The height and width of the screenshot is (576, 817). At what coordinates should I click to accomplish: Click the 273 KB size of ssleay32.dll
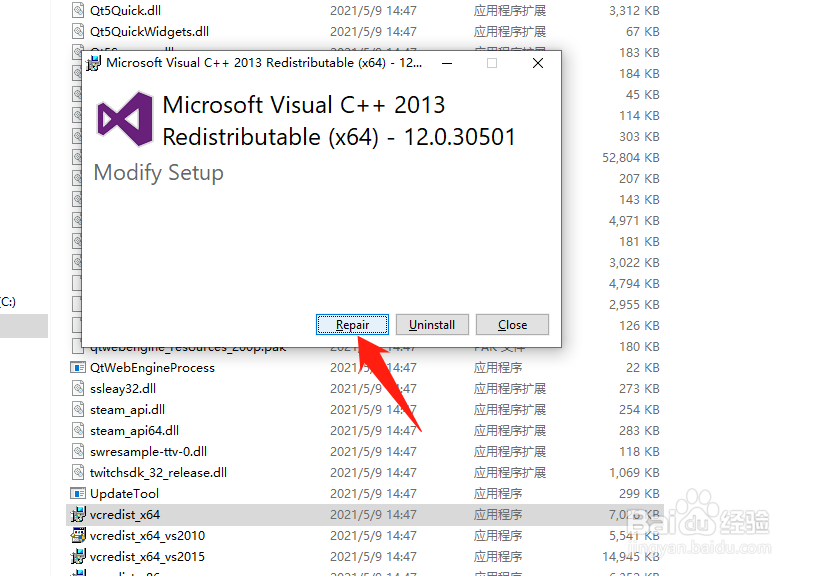639,388
